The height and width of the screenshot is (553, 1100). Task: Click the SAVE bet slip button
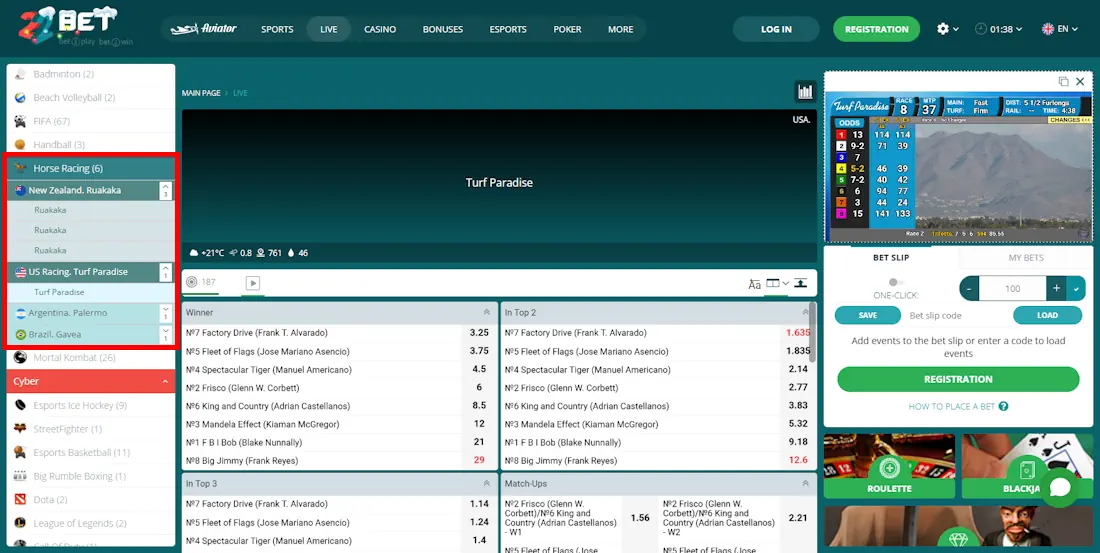click(868, 315)
